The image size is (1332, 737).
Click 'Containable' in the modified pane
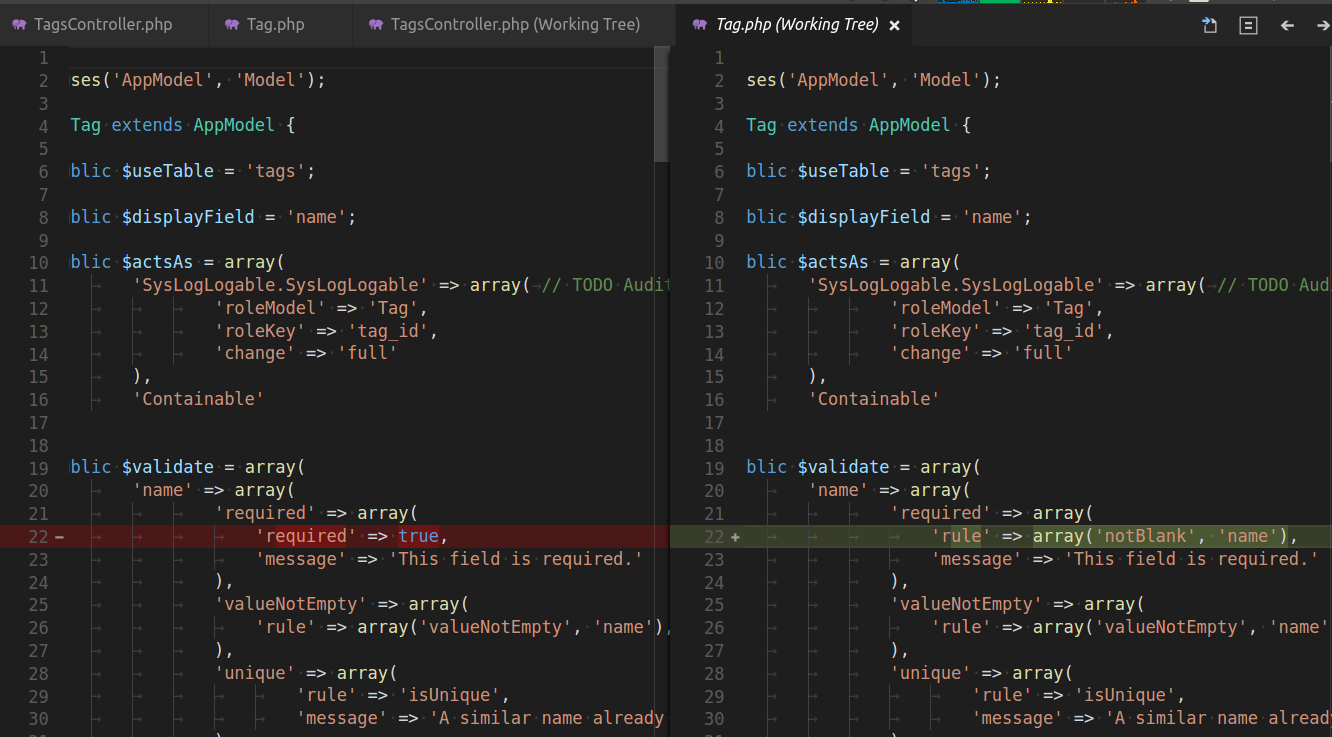pyautogui.click(x=874, y=399)
